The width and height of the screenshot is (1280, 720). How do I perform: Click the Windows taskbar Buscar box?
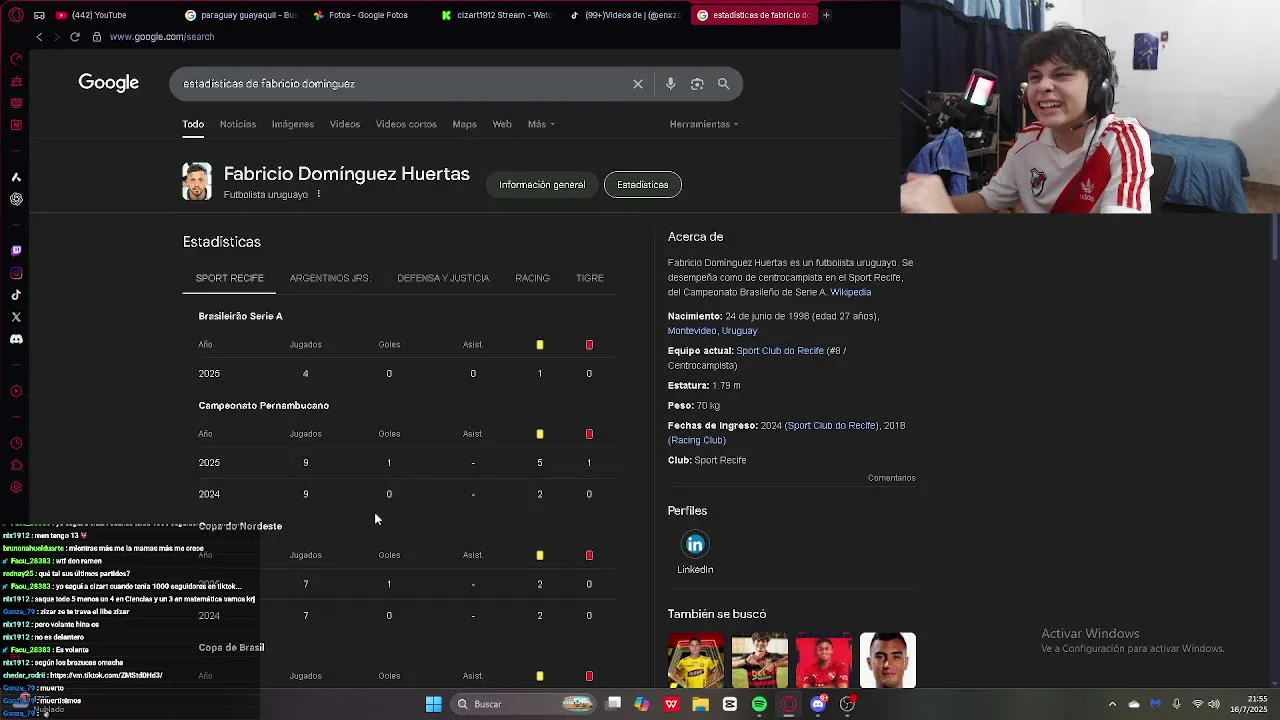pyautogui.click(x=522, y=704)
